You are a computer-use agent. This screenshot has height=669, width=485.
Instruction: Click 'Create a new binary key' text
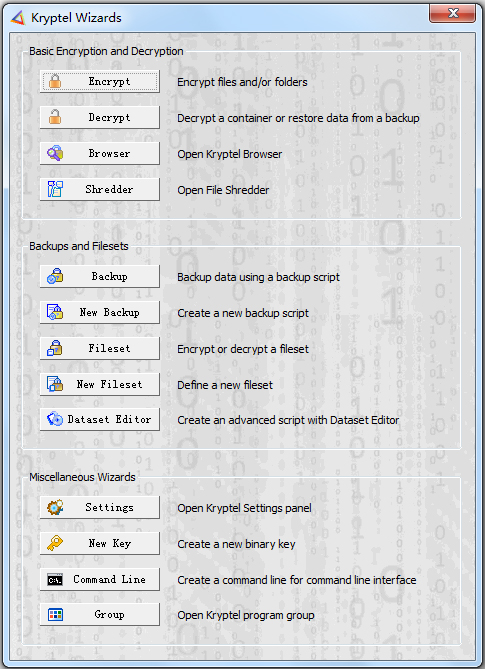click(236, 544)
